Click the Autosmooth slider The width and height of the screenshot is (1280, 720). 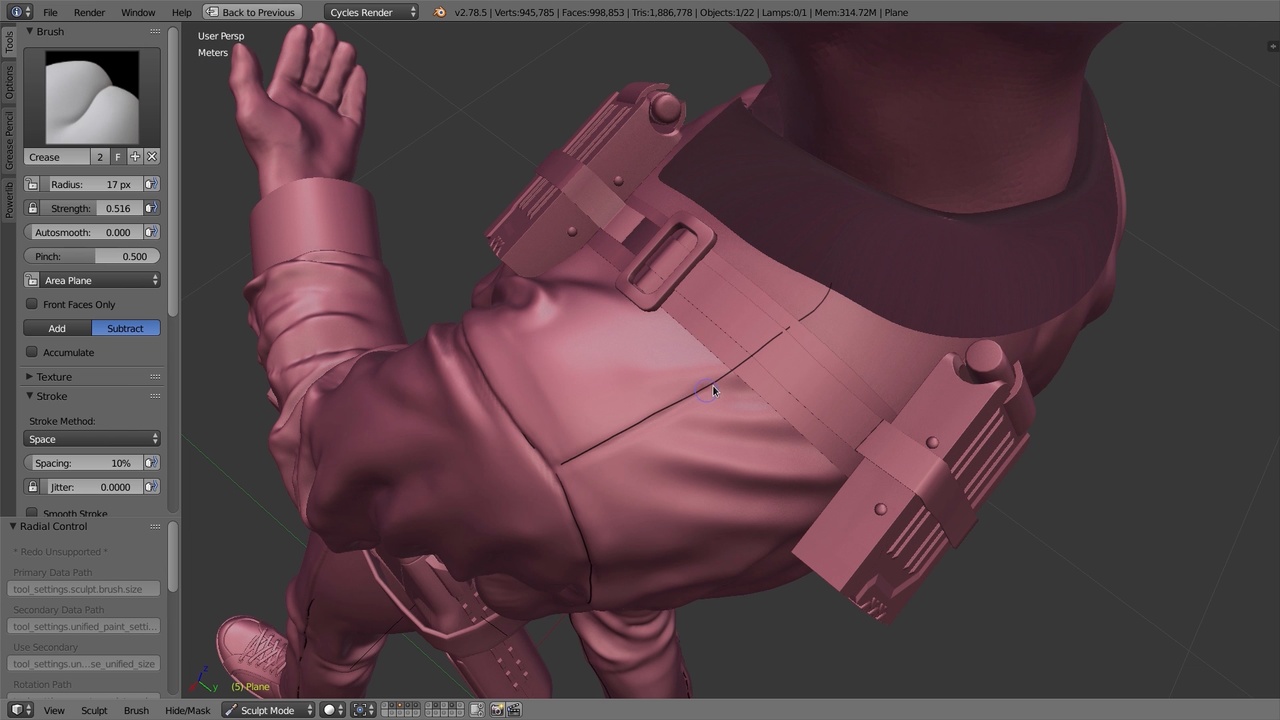[82, 232]
